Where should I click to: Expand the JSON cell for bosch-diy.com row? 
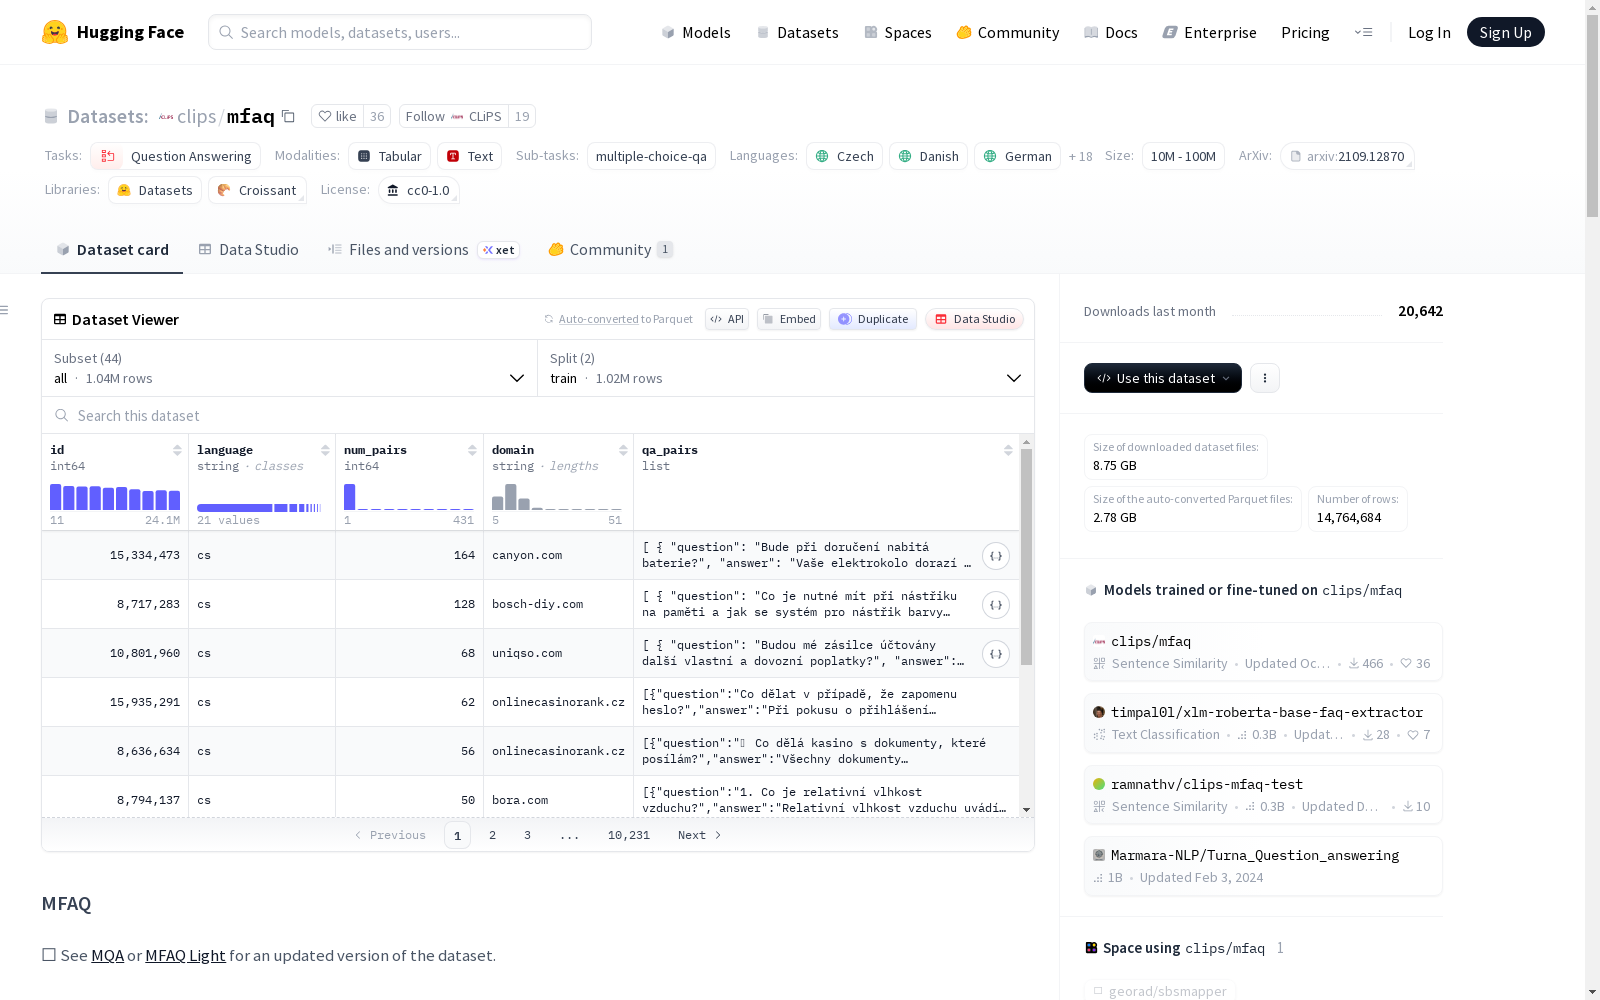tap(996, 605)
